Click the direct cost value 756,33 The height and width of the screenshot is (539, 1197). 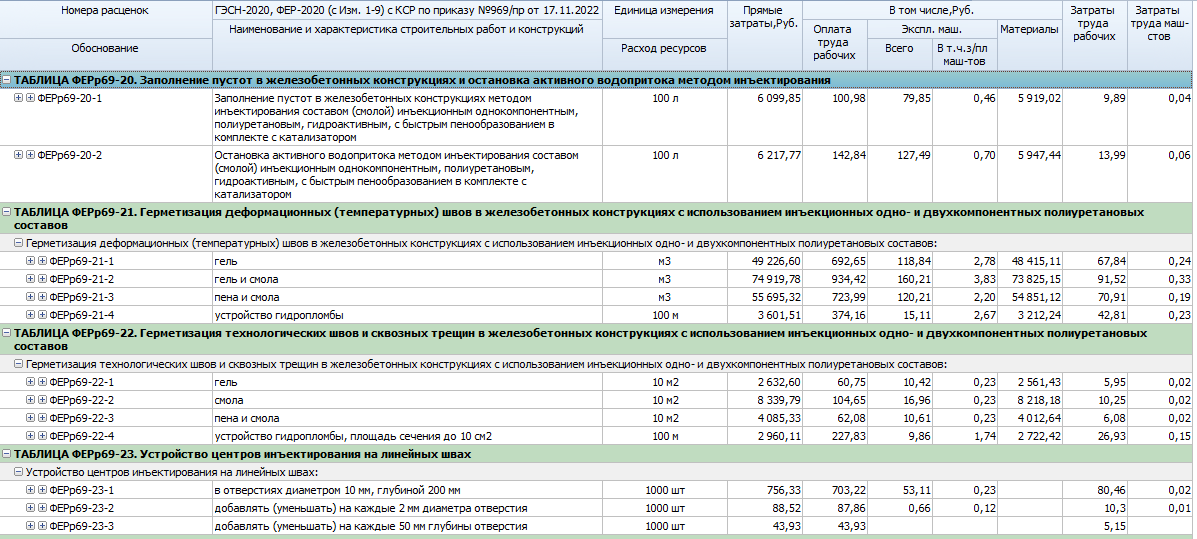tap(784, 490)
